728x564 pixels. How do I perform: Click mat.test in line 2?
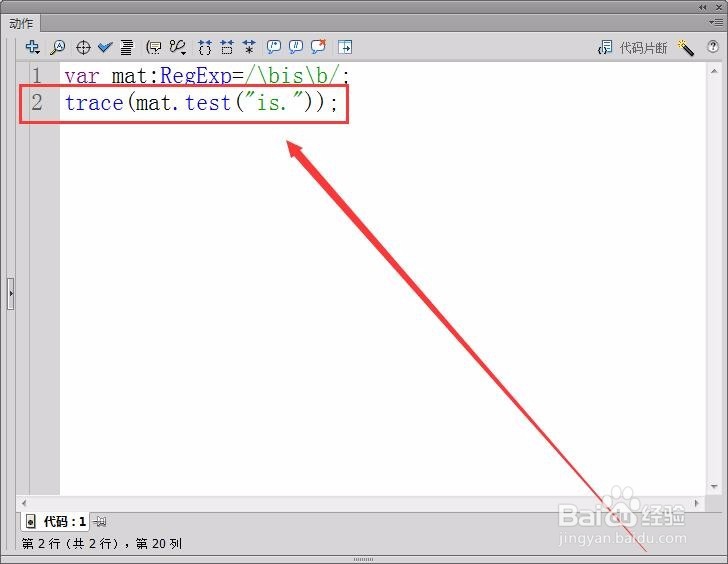(x=183, y=103)
